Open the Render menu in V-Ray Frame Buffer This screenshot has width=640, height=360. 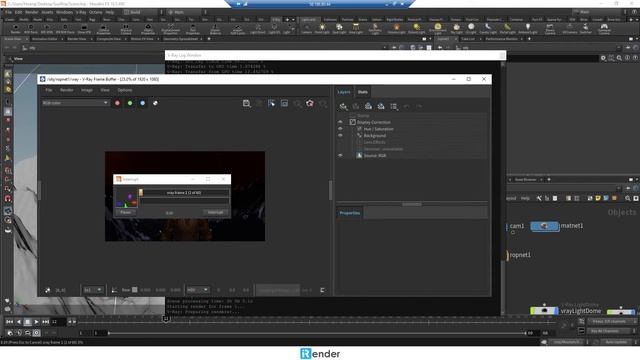coord(67,90)
